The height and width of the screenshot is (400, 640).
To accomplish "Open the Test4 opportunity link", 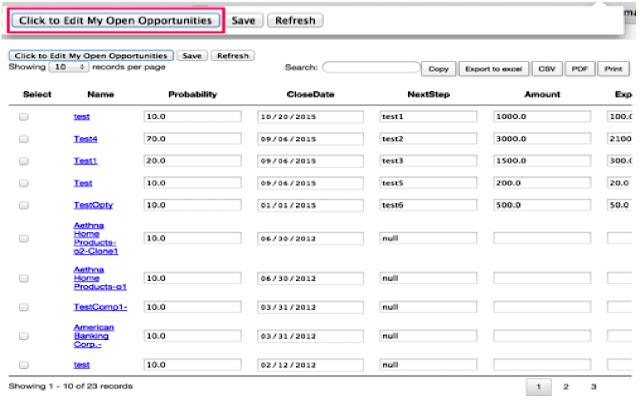I will coord(85,139).
